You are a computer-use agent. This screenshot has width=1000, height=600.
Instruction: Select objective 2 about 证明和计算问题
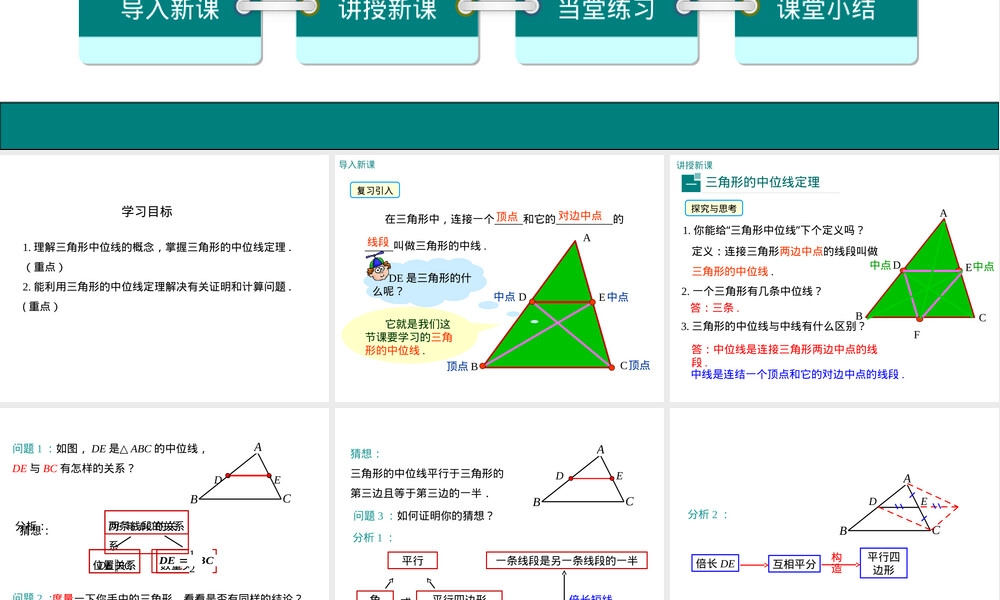tap(157, 296)
